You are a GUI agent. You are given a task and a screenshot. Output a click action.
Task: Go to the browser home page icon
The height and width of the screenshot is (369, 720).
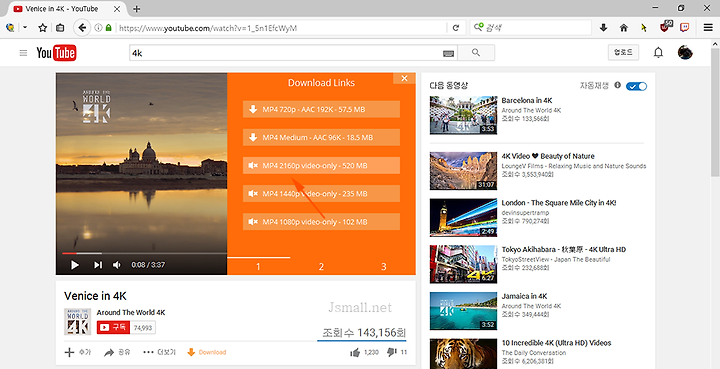[624, 28]
